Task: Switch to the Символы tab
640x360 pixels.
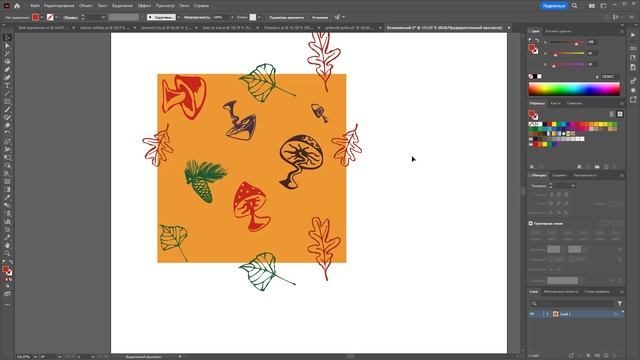Action: click(x=574, y=103)
